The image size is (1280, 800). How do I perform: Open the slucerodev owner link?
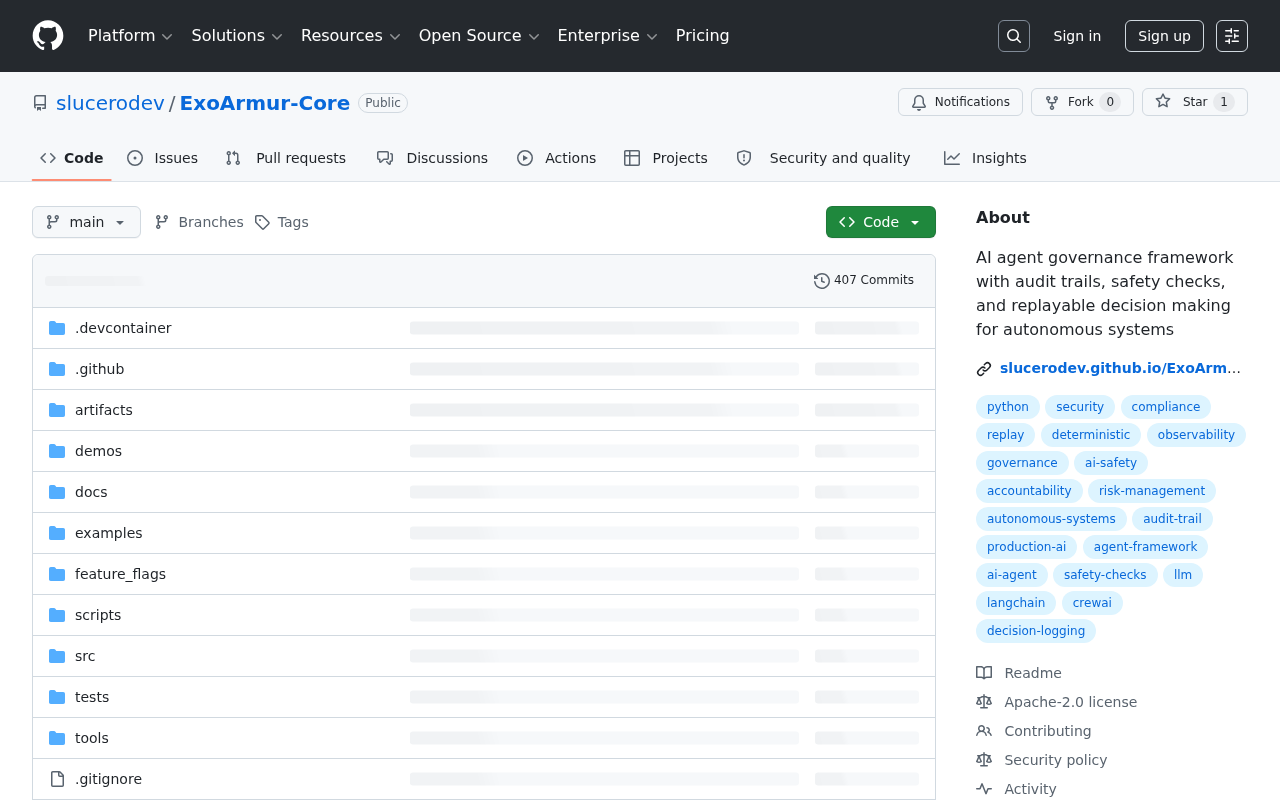(110, 103)
